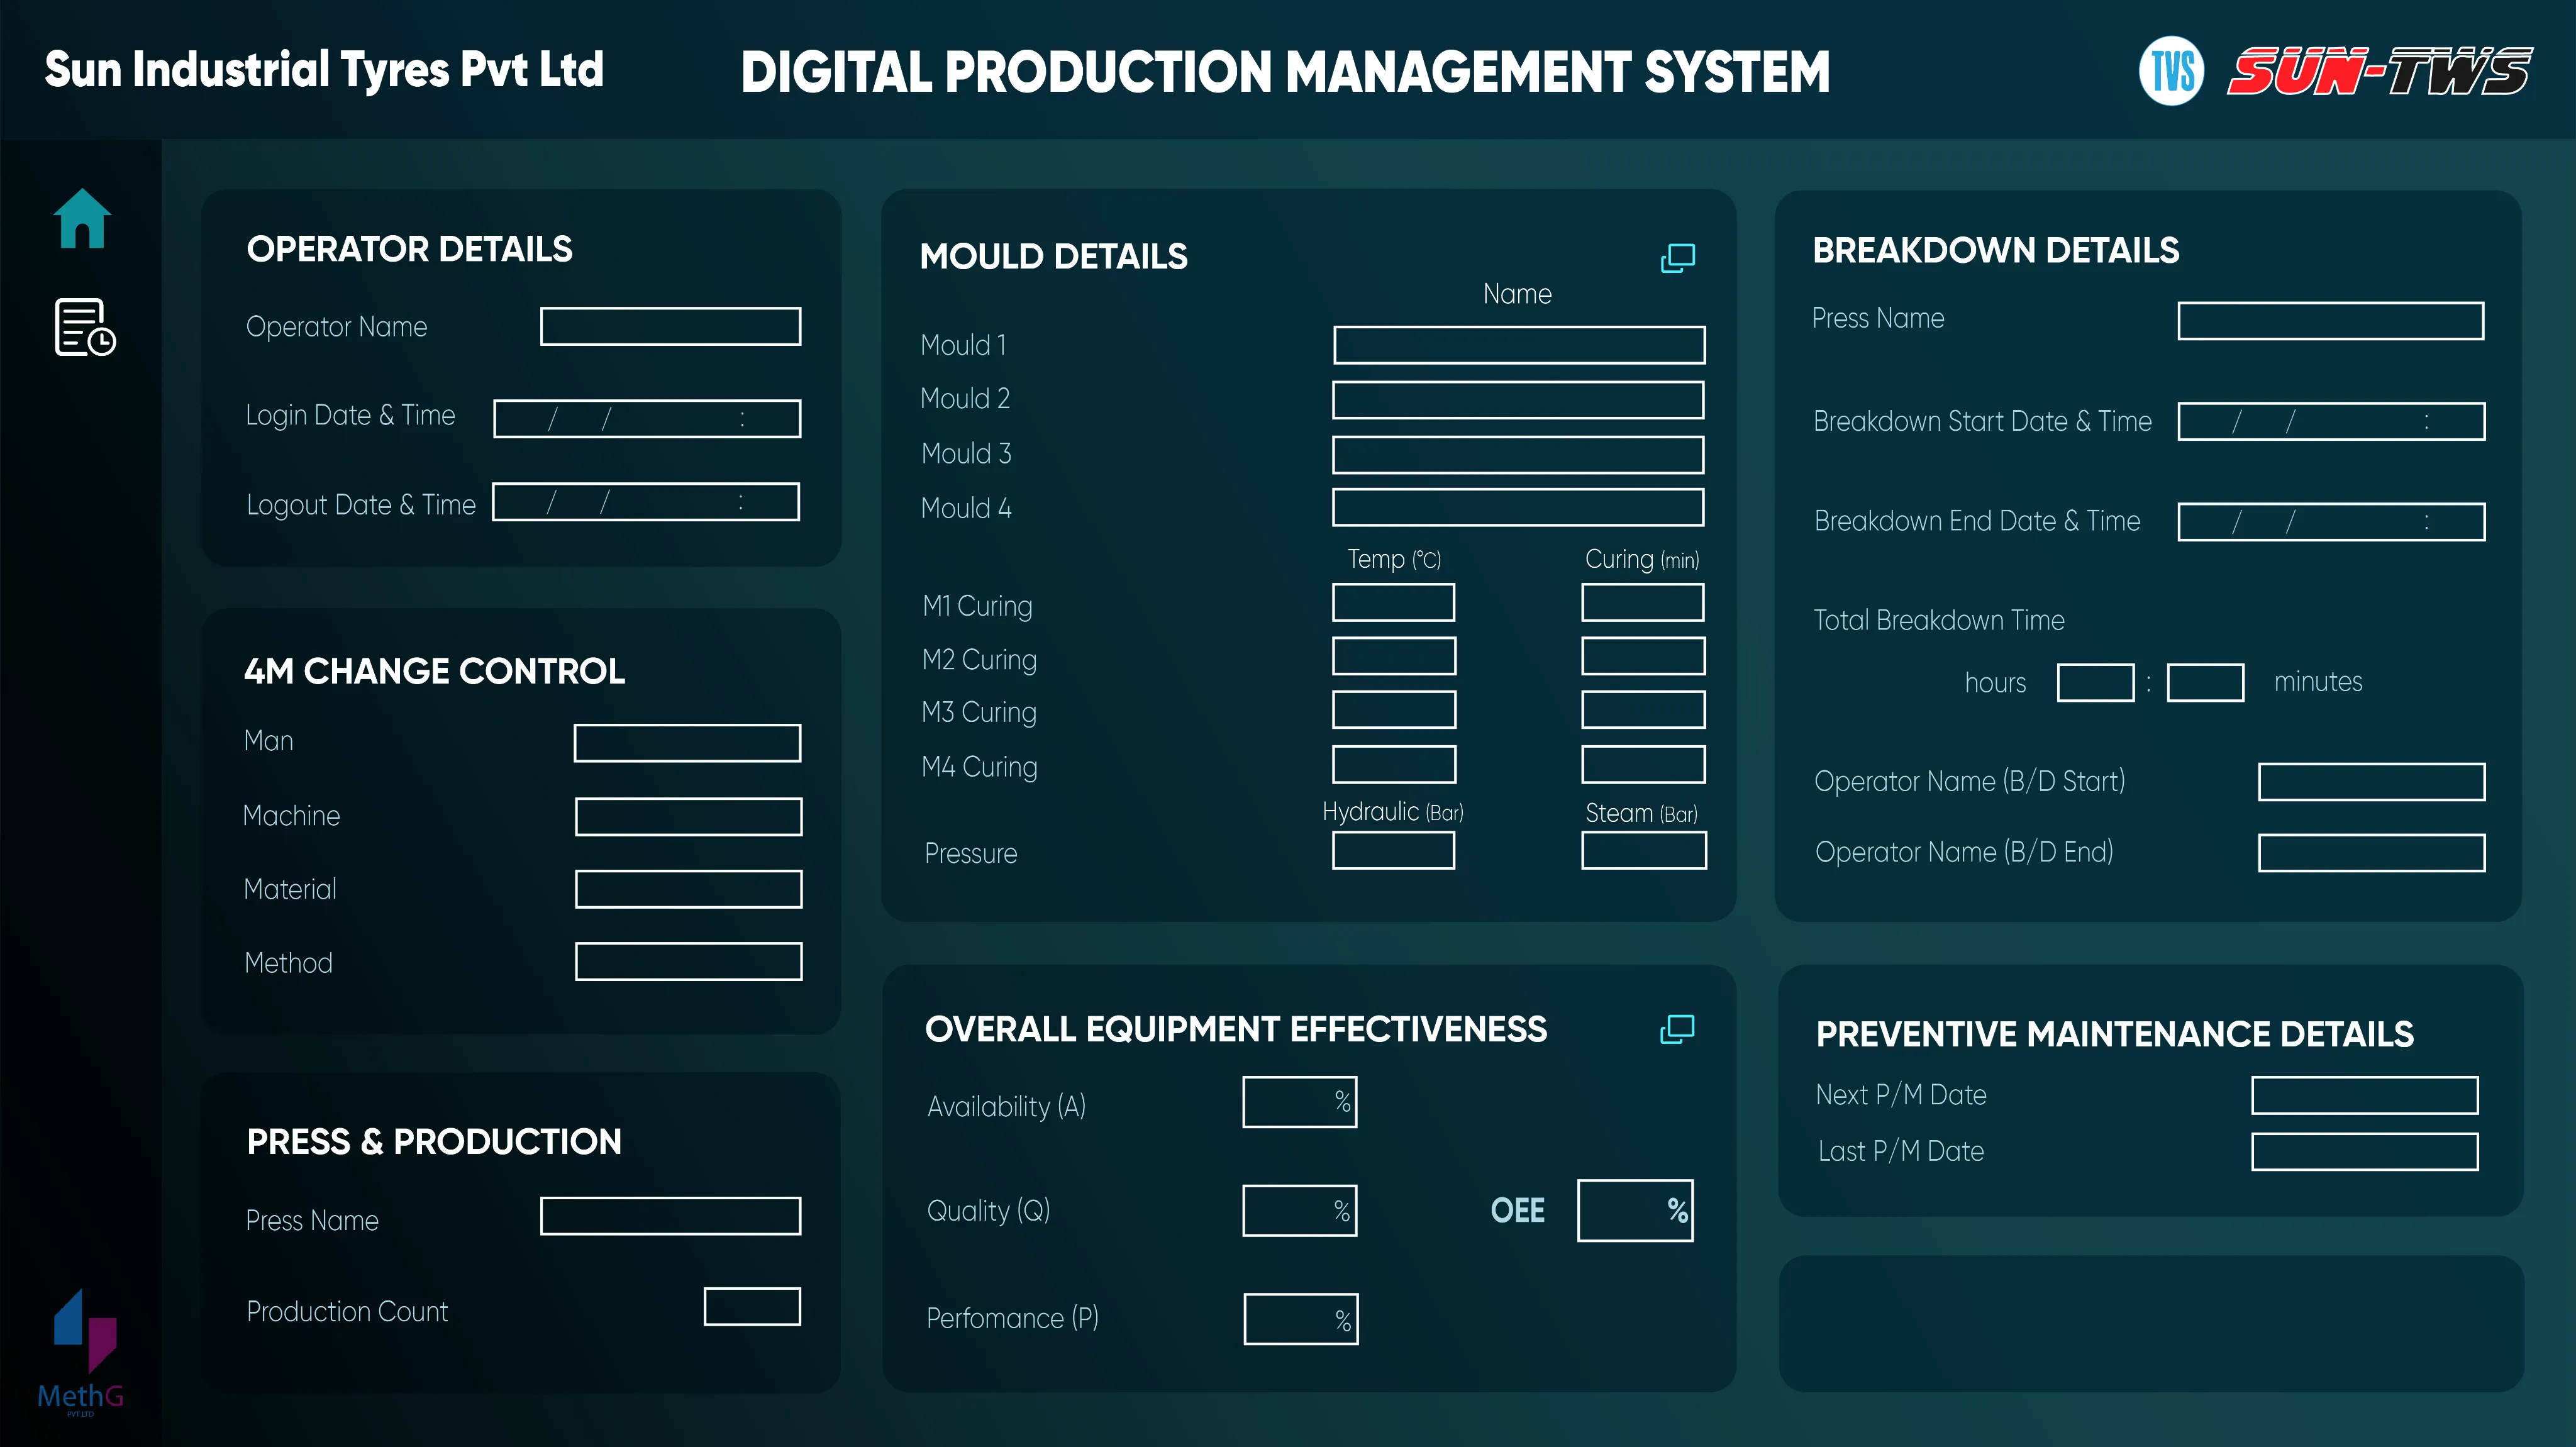Image resolution: width=2576 pixels, height=1447 pixels.
Task: Select the Total Breakdown hours box
Action: 2095,683
